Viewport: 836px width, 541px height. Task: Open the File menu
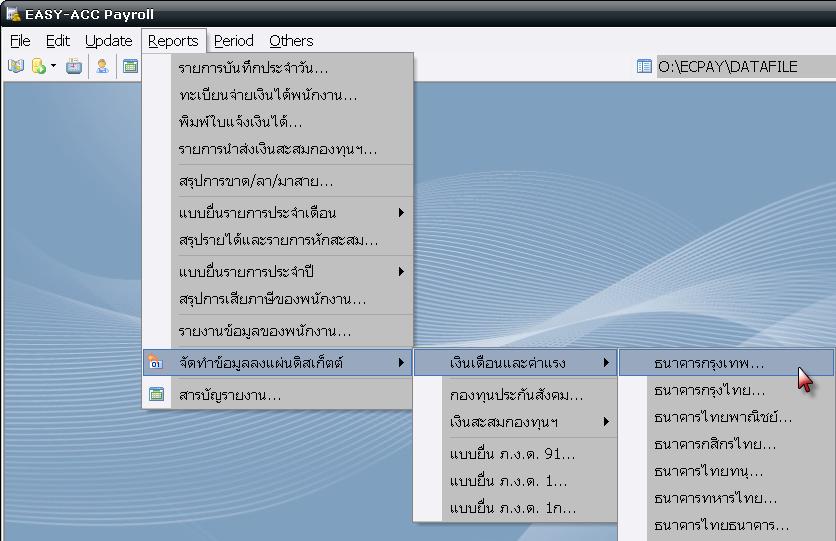[x=20, y=41]
